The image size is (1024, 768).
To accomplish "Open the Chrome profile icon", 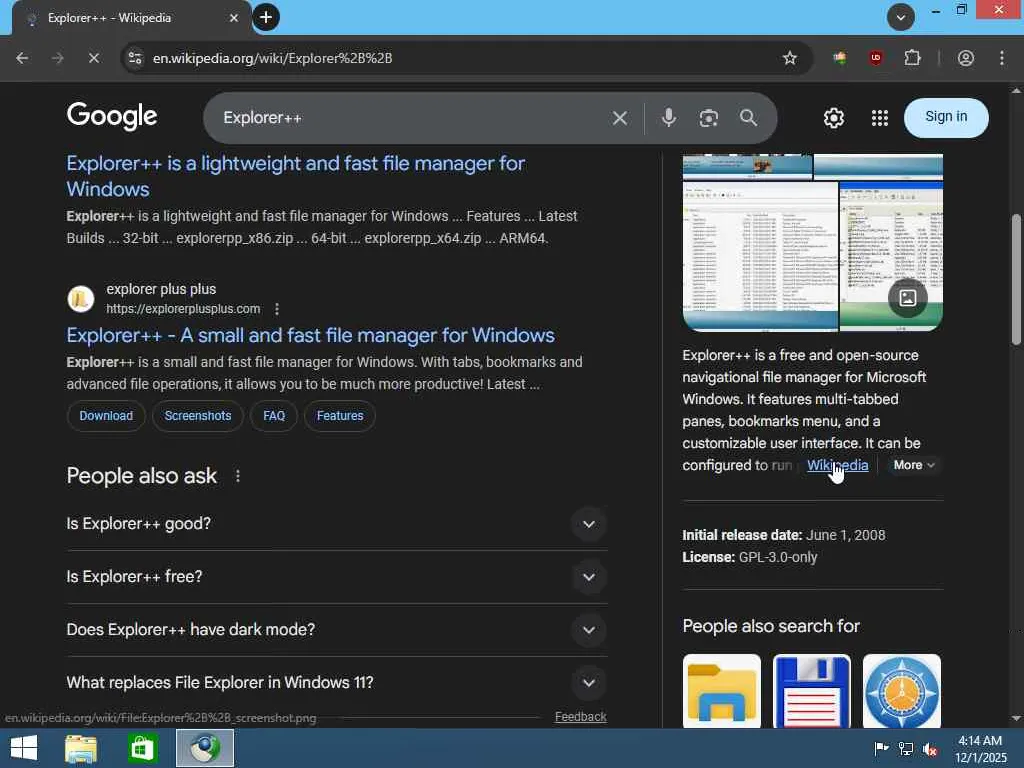I will 966,58.
